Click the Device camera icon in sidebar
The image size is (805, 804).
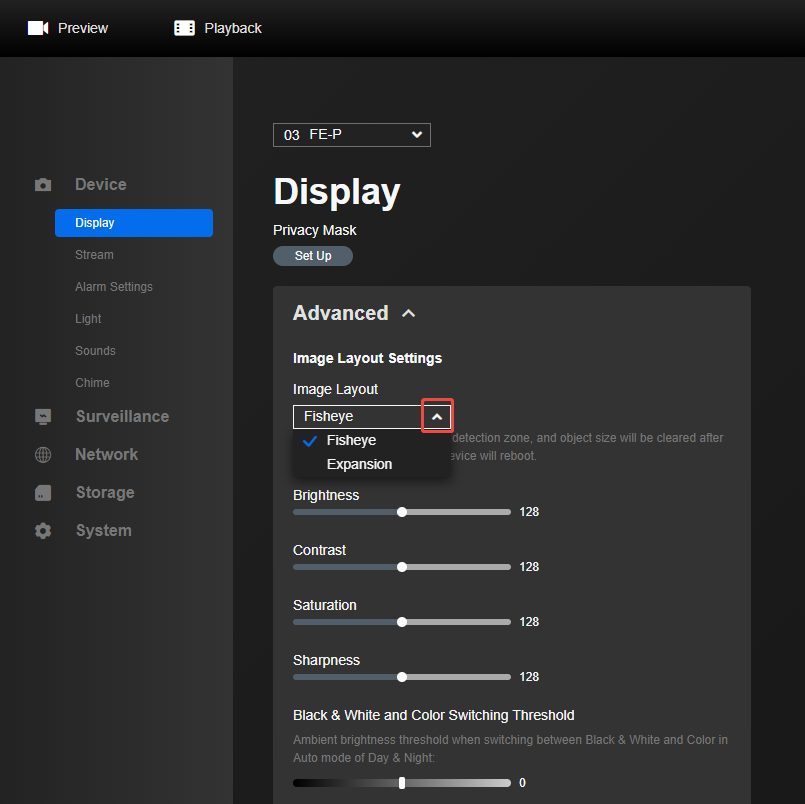(x=43, y=185)
